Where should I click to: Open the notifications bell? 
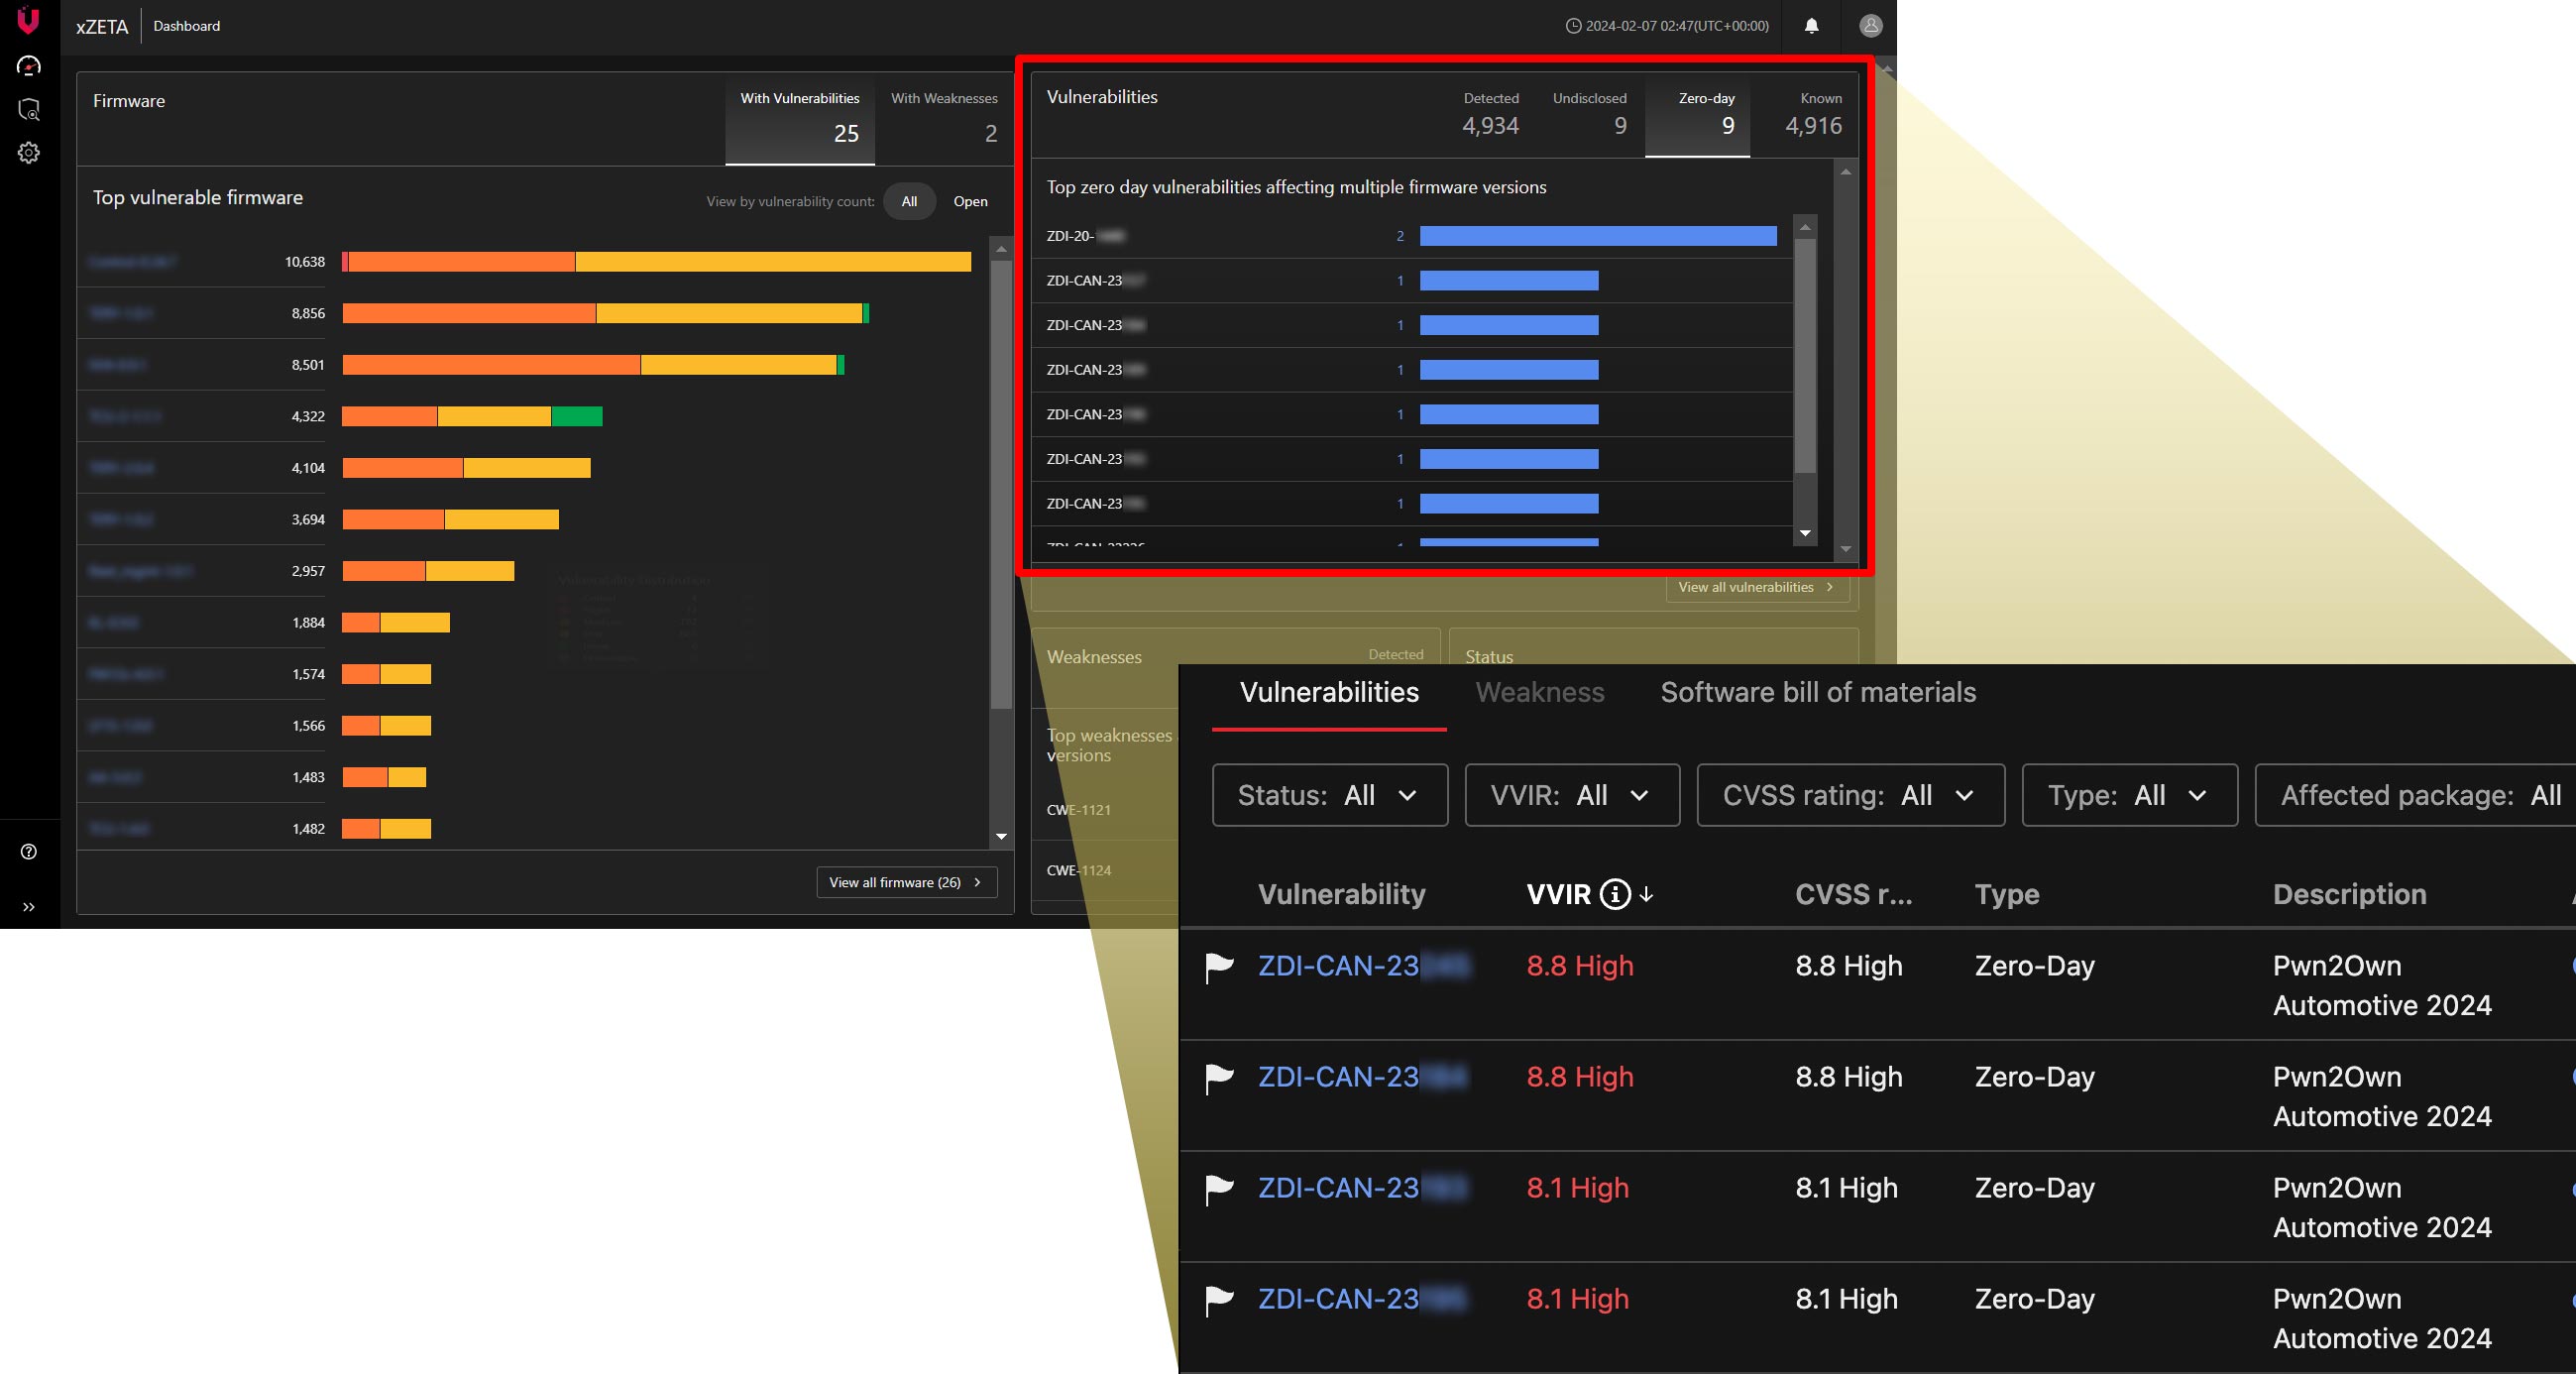click(1811, 26)
